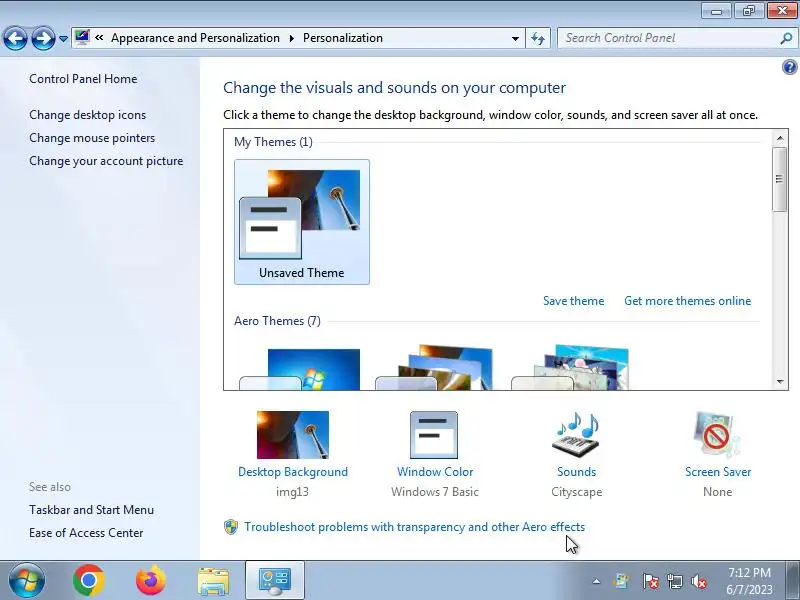Select the Windows 7 Aero theme thumbnail

click(x=300, y=369)
